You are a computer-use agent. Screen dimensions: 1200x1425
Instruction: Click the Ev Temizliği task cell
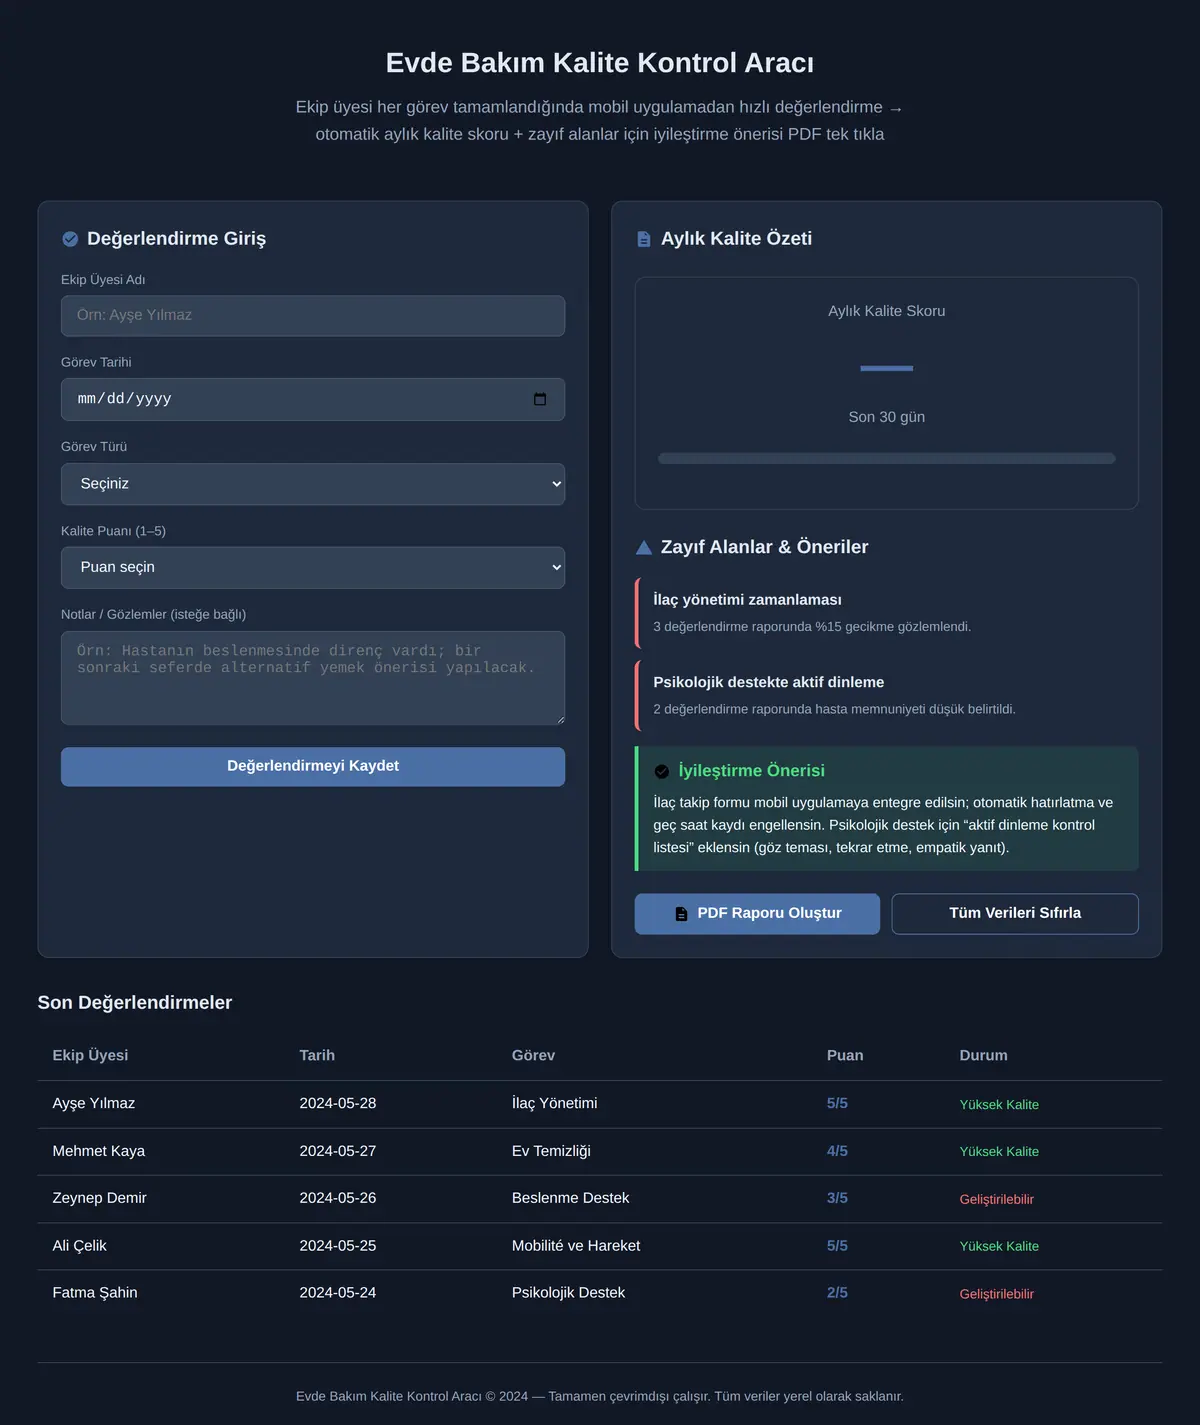pos(551,1152)
